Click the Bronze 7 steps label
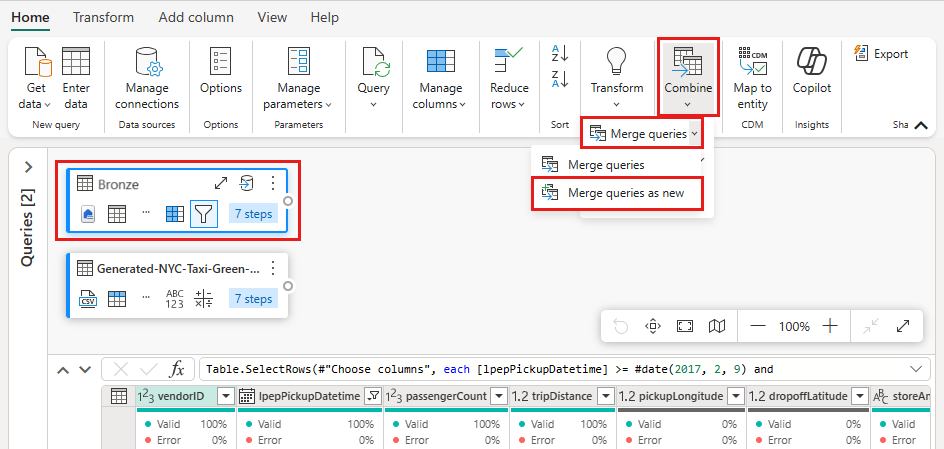 tap(253, 214)
